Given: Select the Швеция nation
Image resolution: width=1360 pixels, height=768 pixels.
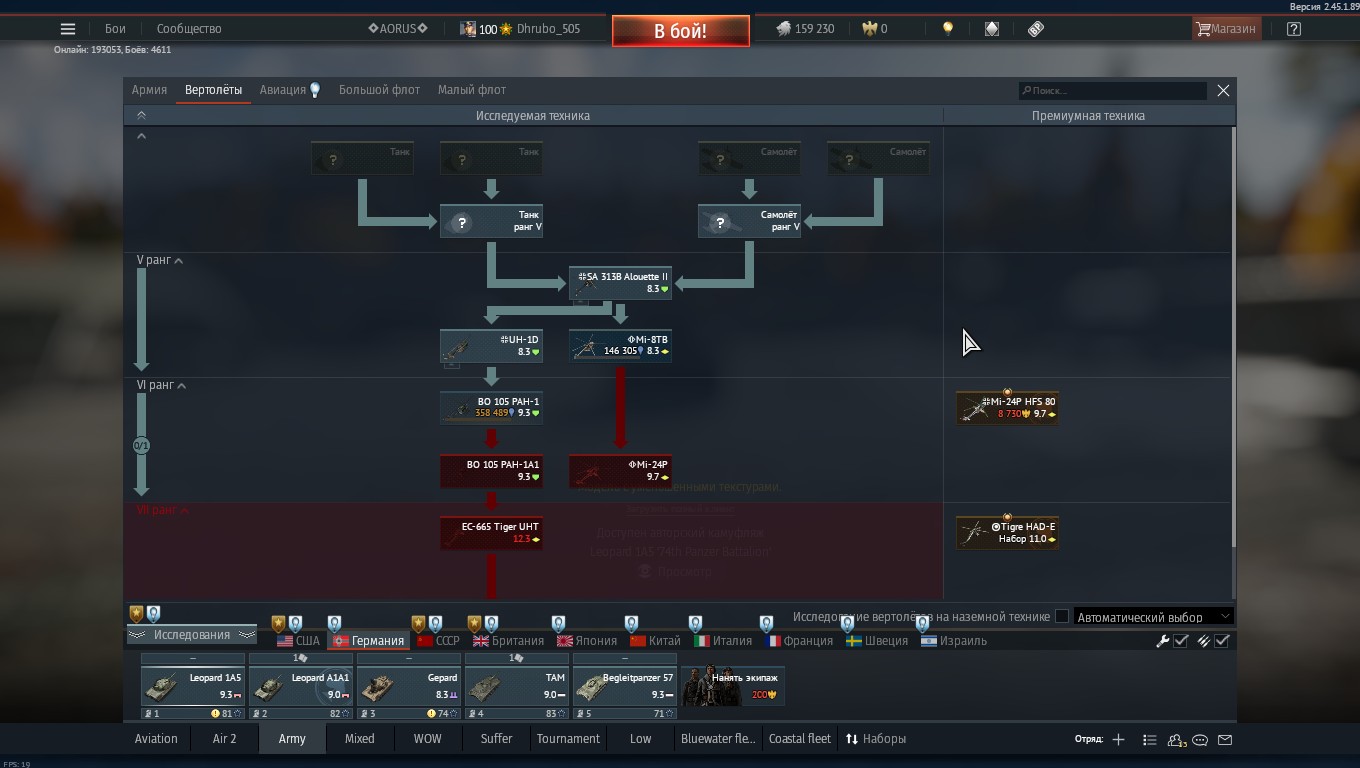Looking at the screenshot, I should [877, 641].
